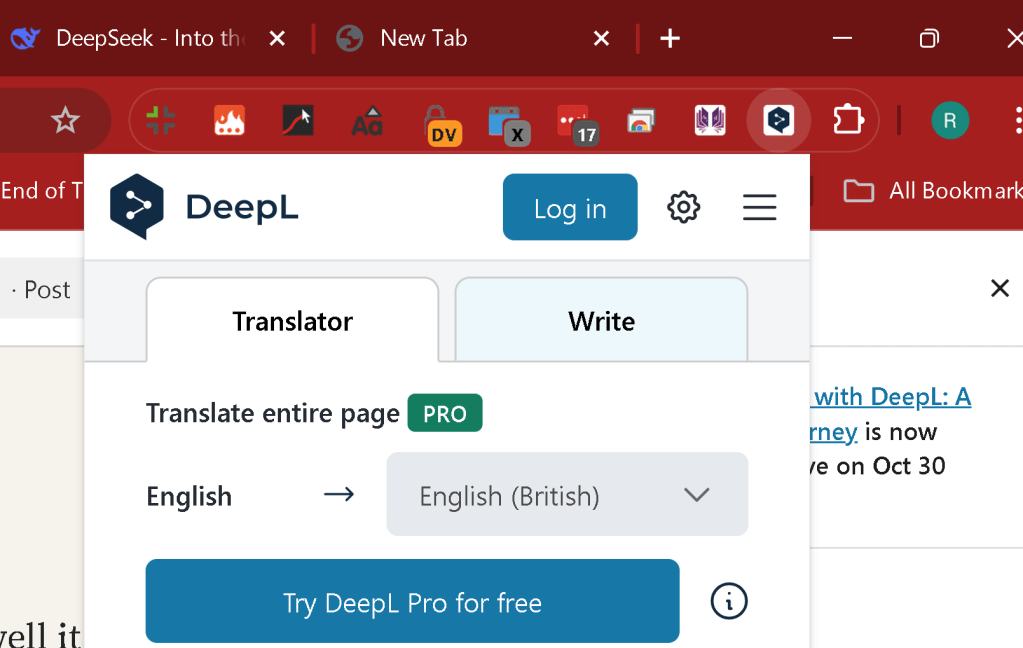The height and width of the screenshot is (648, 1023).
Task: Open DeepL settings gear
Action: coord(683,208)
